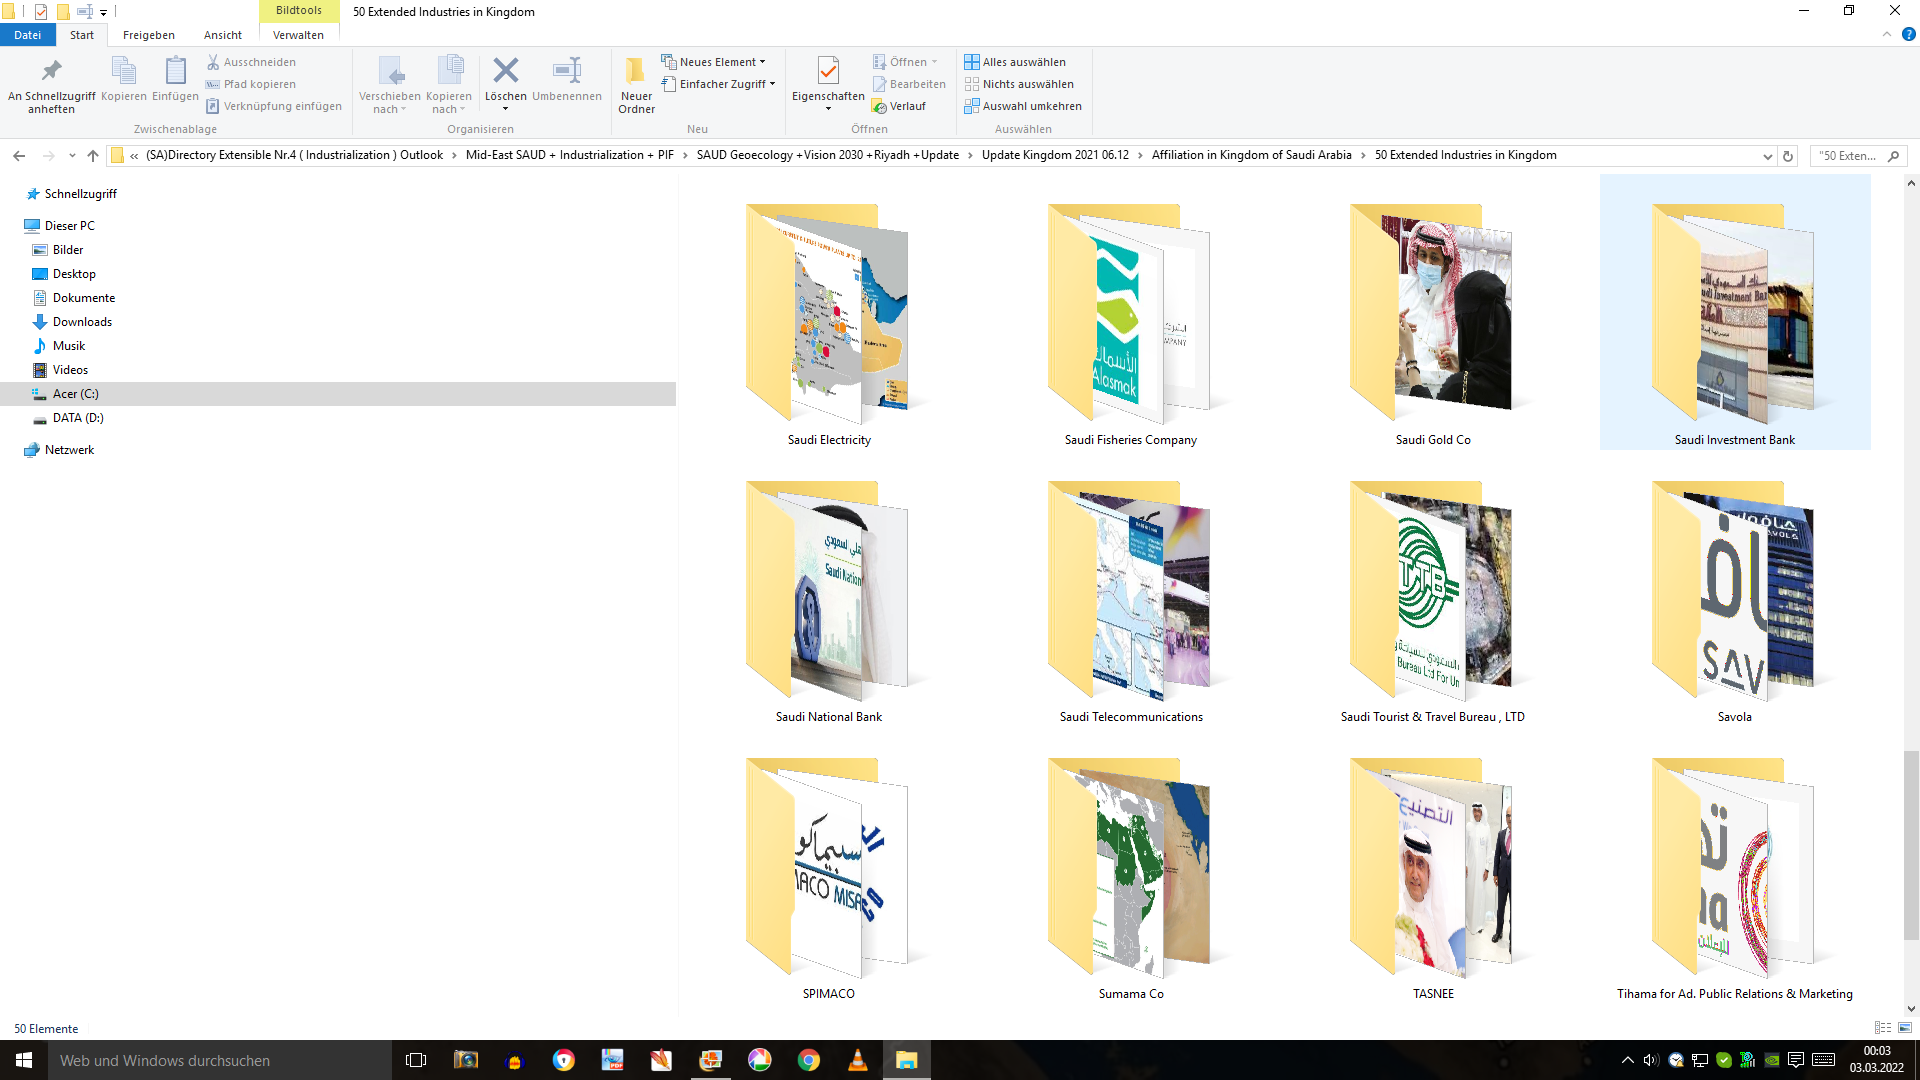This screenshot has width=1920, height=1080.
Task: Click Nichts auswählen
Action: pyautogui.click(x=1019, y=84)
